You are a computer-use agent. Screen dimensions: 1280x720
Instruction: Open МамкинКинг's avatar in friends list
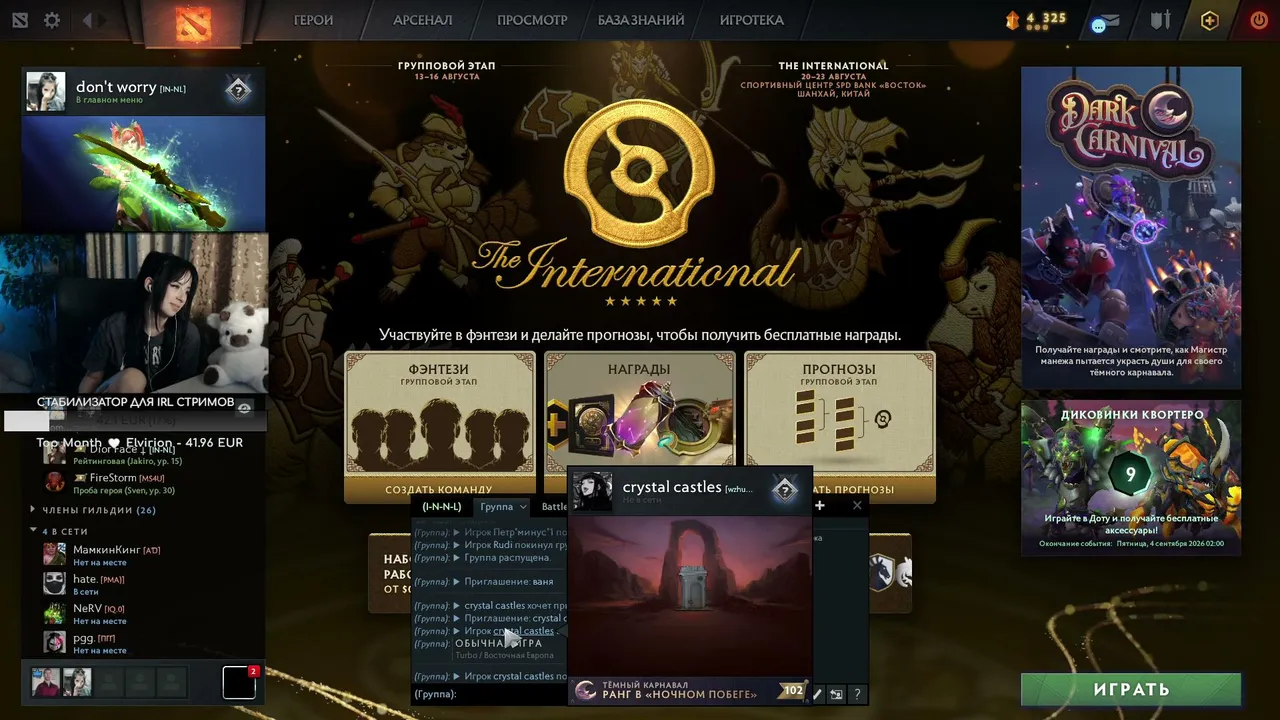(55, 554)
